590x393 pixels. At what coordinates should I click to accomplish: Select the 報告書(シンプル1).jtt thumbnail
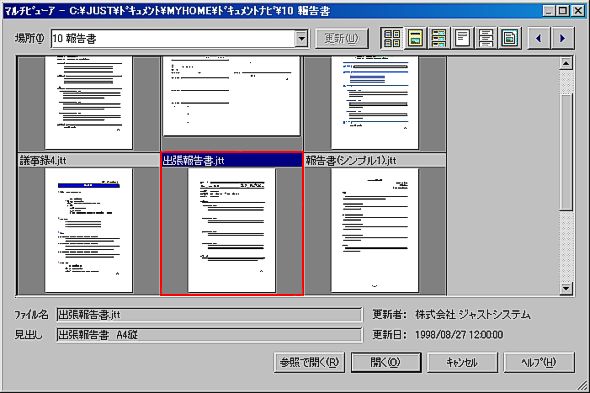coord(375,224)
